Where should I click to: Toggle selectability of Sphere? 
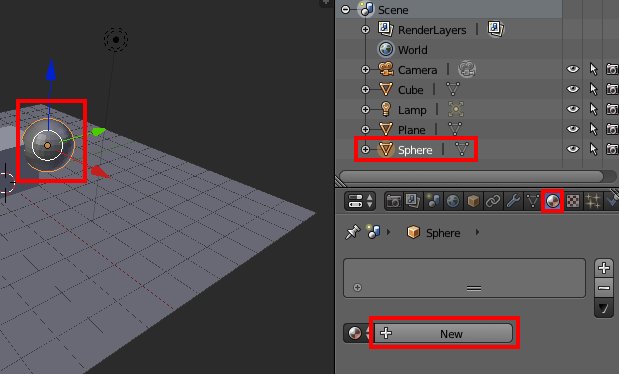(x=593, y=149)
